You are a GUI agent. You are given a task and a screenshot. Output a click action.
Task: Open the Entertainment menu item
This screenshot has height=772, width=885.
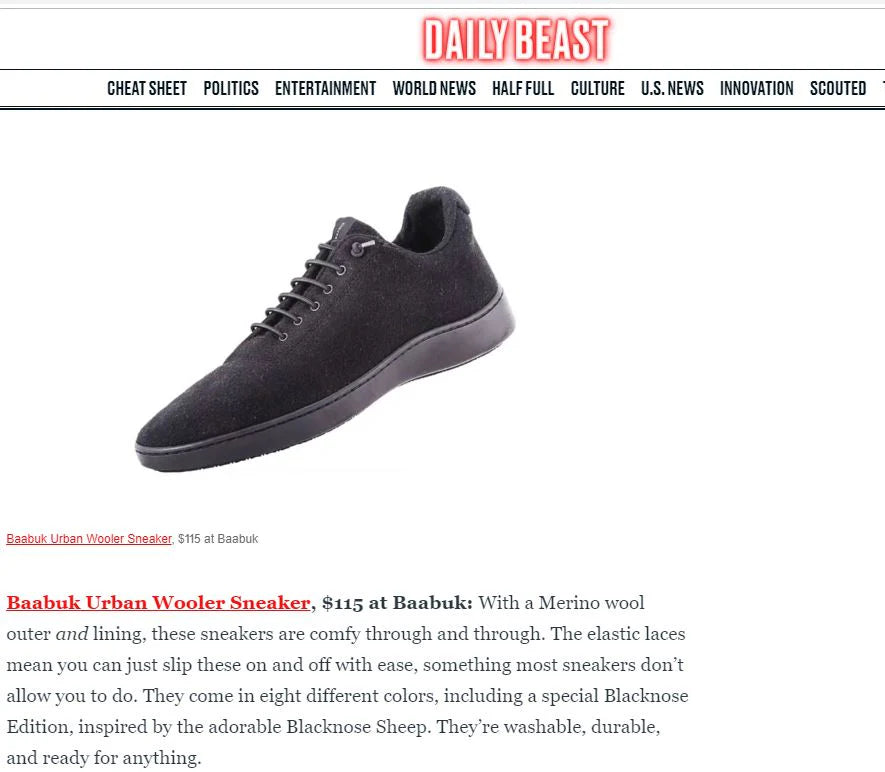click(x=325, y=89)
